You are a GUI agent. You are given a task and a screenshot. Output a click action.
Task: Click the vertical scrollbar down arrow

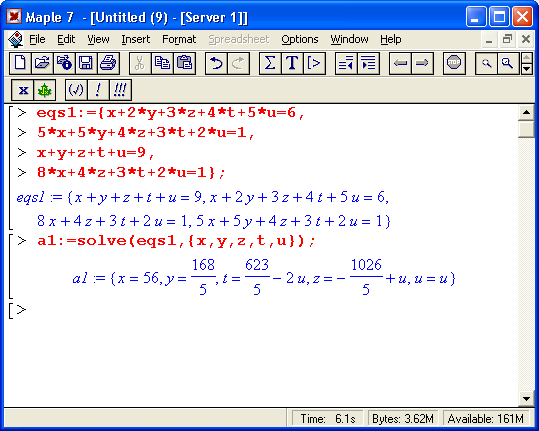pos(526,399)
